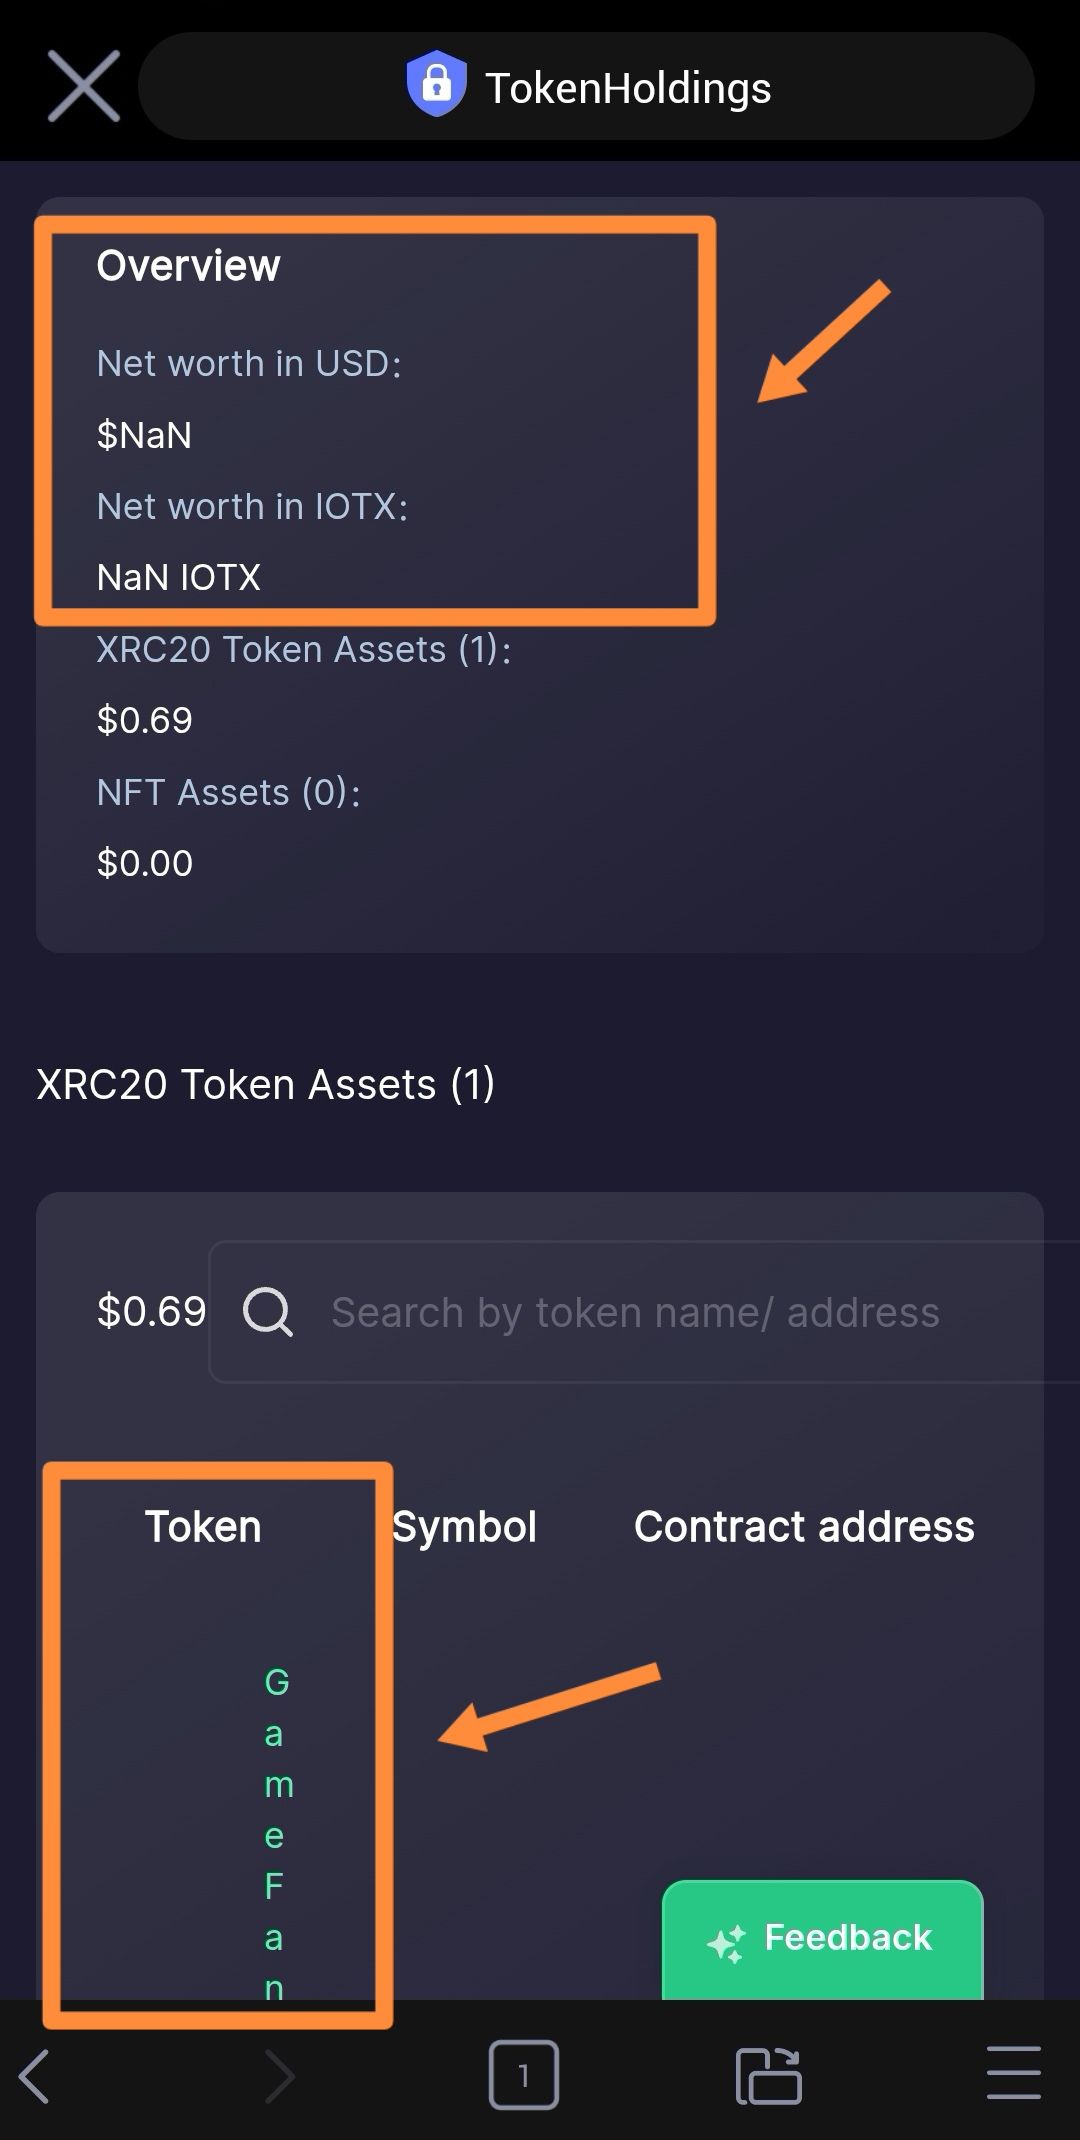The height and width of the screenshot is (2140, 1080).
Task: Tap the sparkle icon on Feedback
Action: point(726,1942)
